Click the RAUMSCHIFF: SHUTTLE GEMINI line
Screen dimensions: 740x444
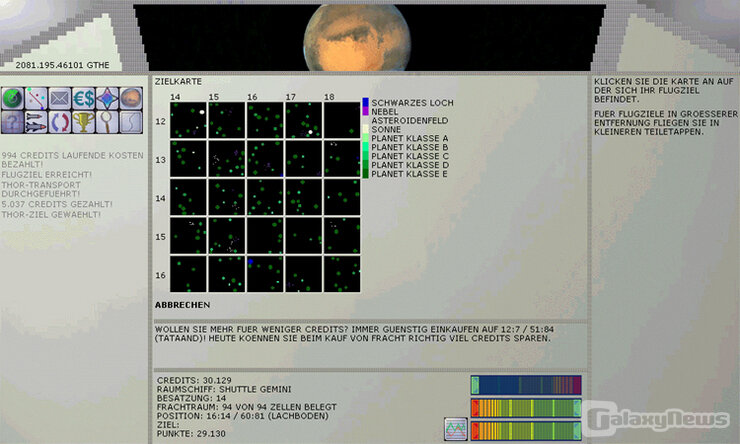pyautogui.click(x=224, y=389)
